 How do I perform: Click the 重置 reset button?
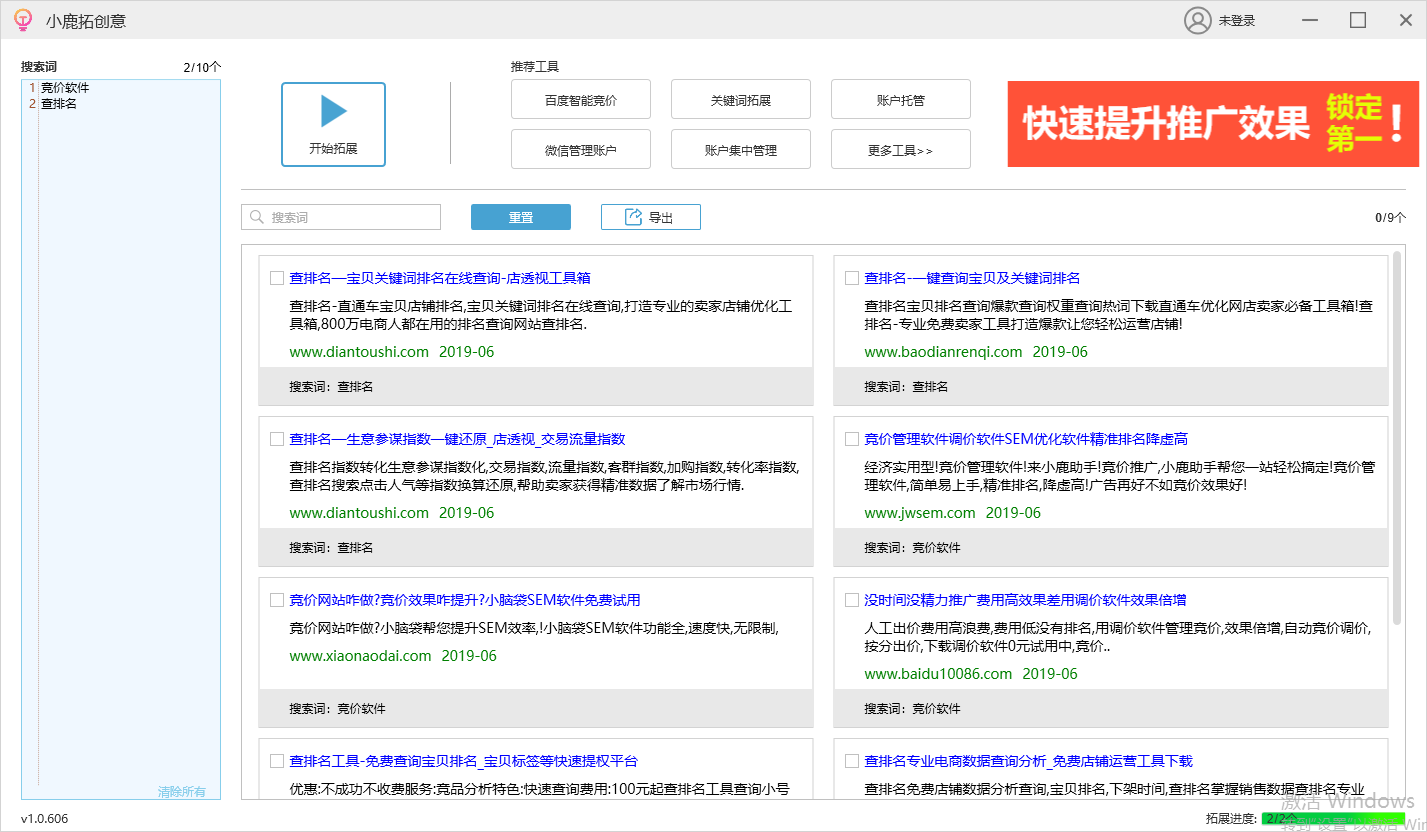(521, 217)
